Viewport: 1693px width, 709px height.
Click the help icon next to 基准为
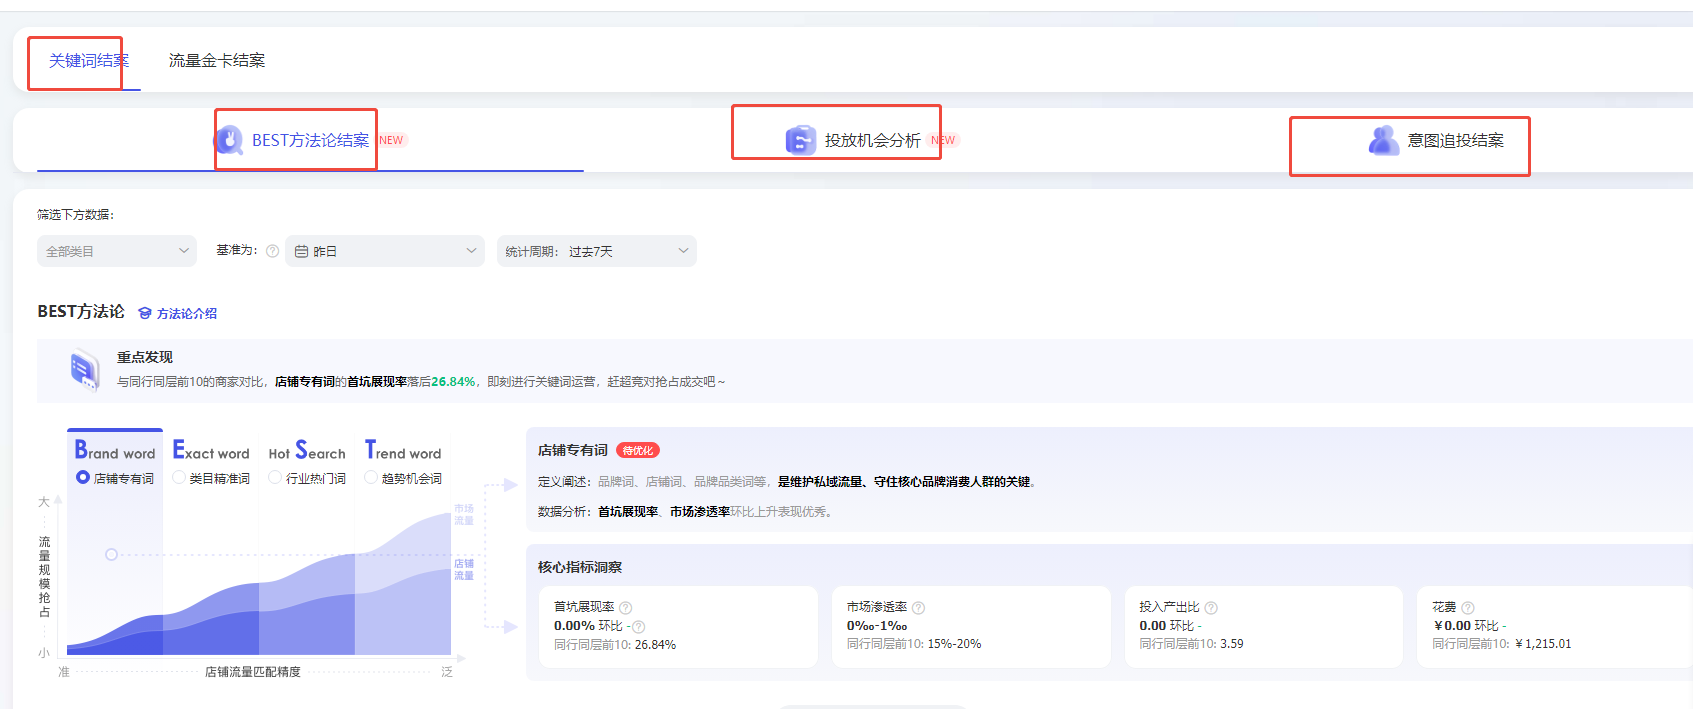[x=272, y=251]
